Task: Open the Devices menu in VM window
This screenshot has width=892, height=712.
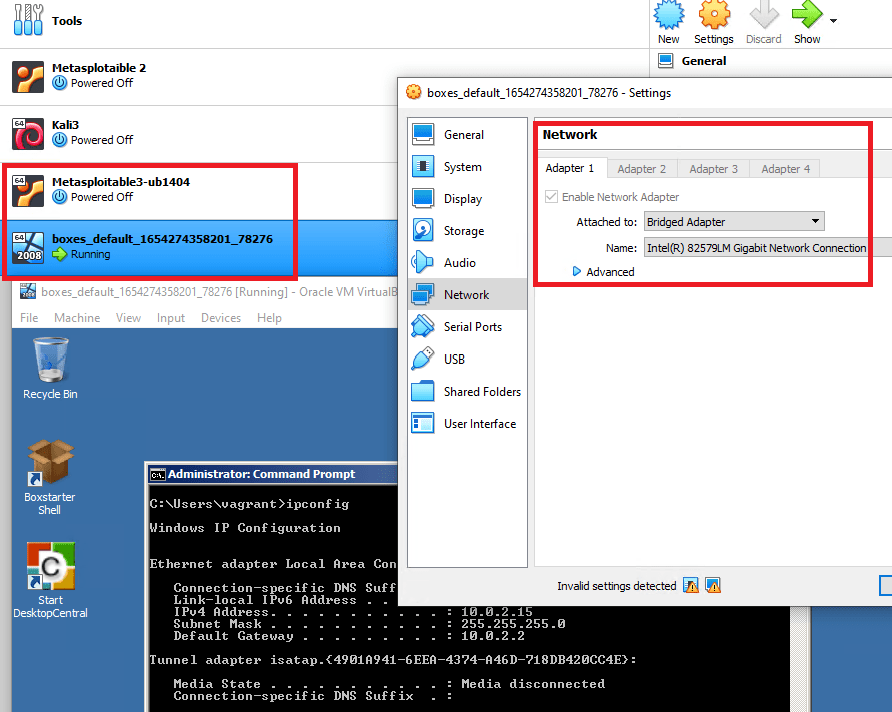Action: tap(221, 318)
